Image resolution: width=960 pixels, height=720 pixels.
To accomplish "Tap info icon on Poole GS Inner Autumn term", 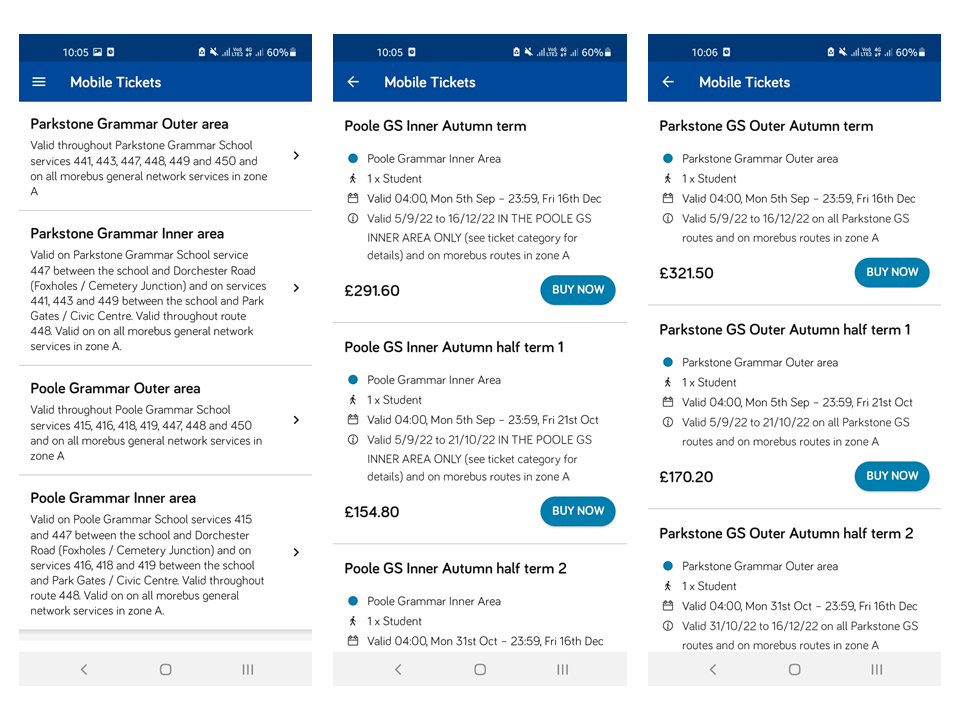I will pos(353,219).
